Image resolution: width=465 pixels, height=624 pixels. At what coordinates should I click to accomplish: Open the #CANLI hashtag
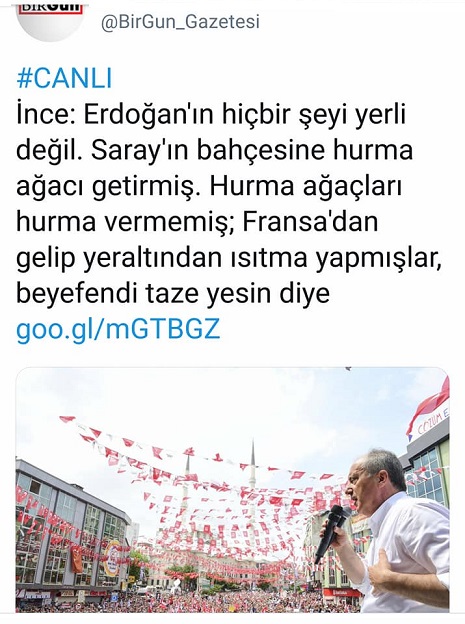point(64,79)
